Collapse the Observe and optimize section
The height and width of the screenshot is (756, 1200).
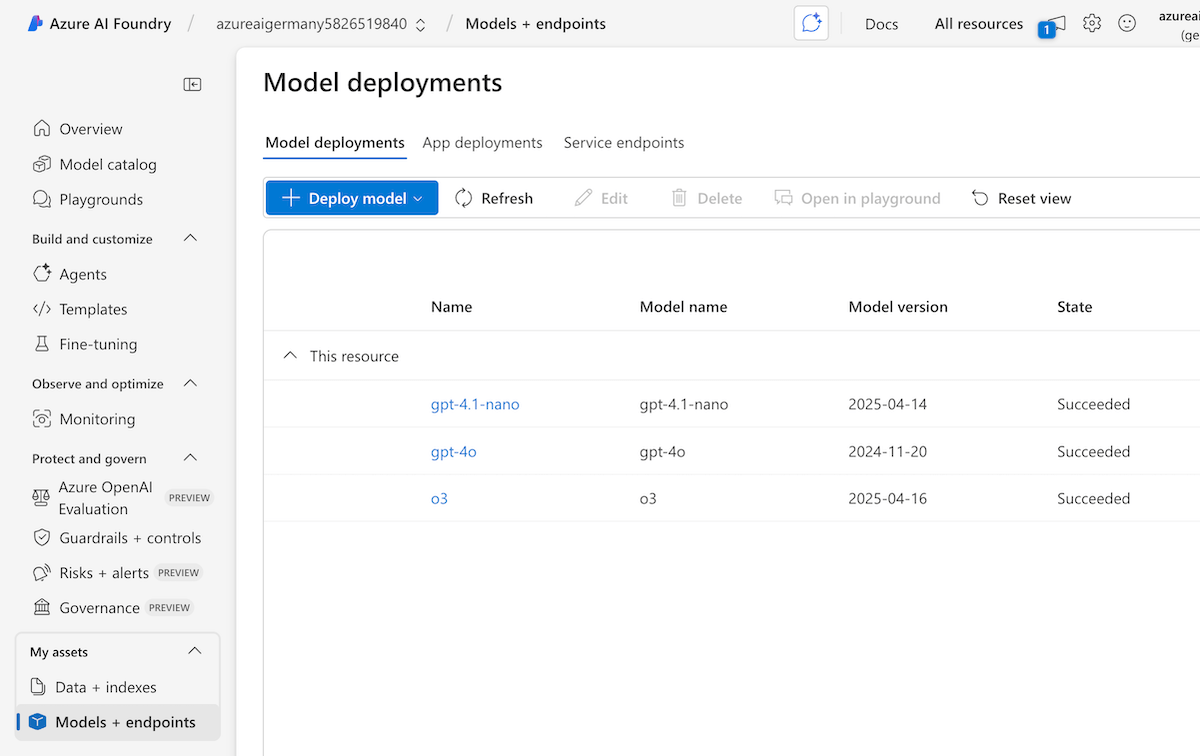click(x=191, y=384)
